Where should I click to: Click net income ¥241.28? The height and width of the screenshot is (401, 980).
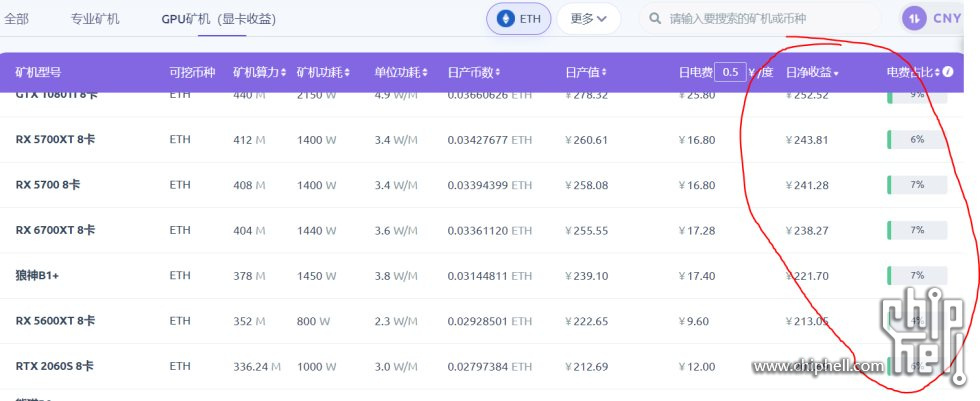click(807, 186)
